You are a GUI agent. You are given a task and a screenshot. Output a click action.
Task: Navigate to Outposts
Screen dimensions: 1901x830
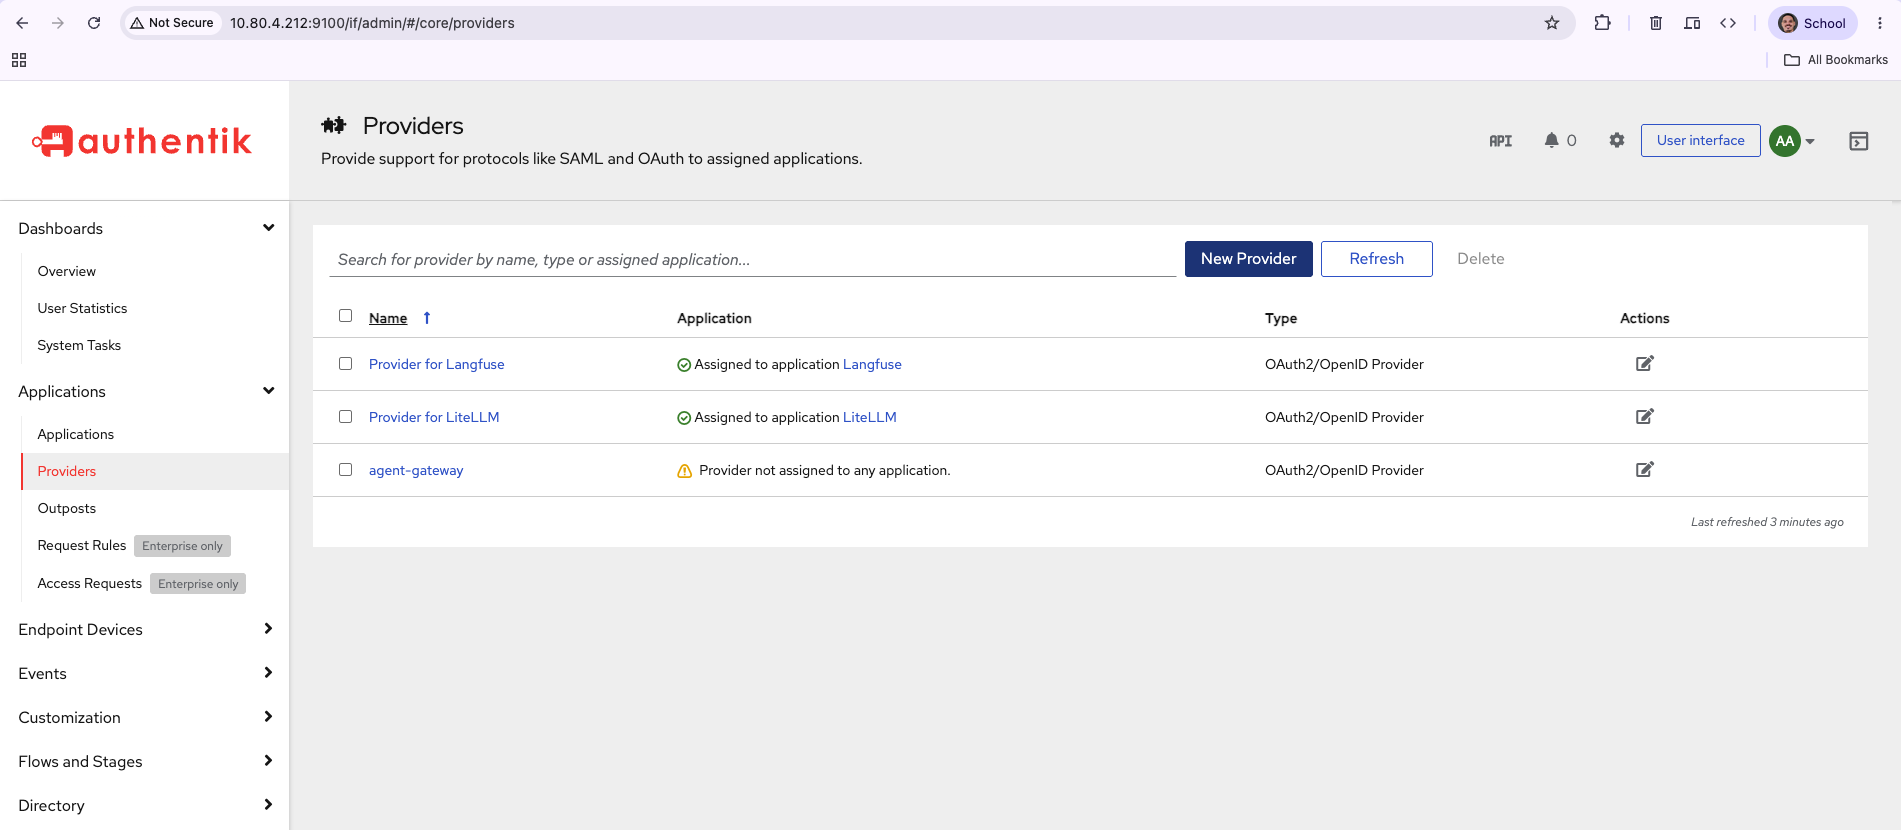pyautogui.click(x=67, y=508)
